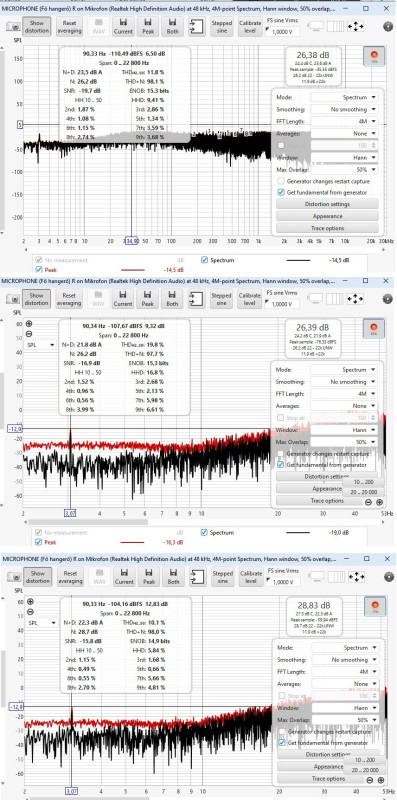Uncheck 'Get fundamental from generator' in the 28,83 dB window
The height and width of the screenshot is (800, 397).
[x=282, y=743]
